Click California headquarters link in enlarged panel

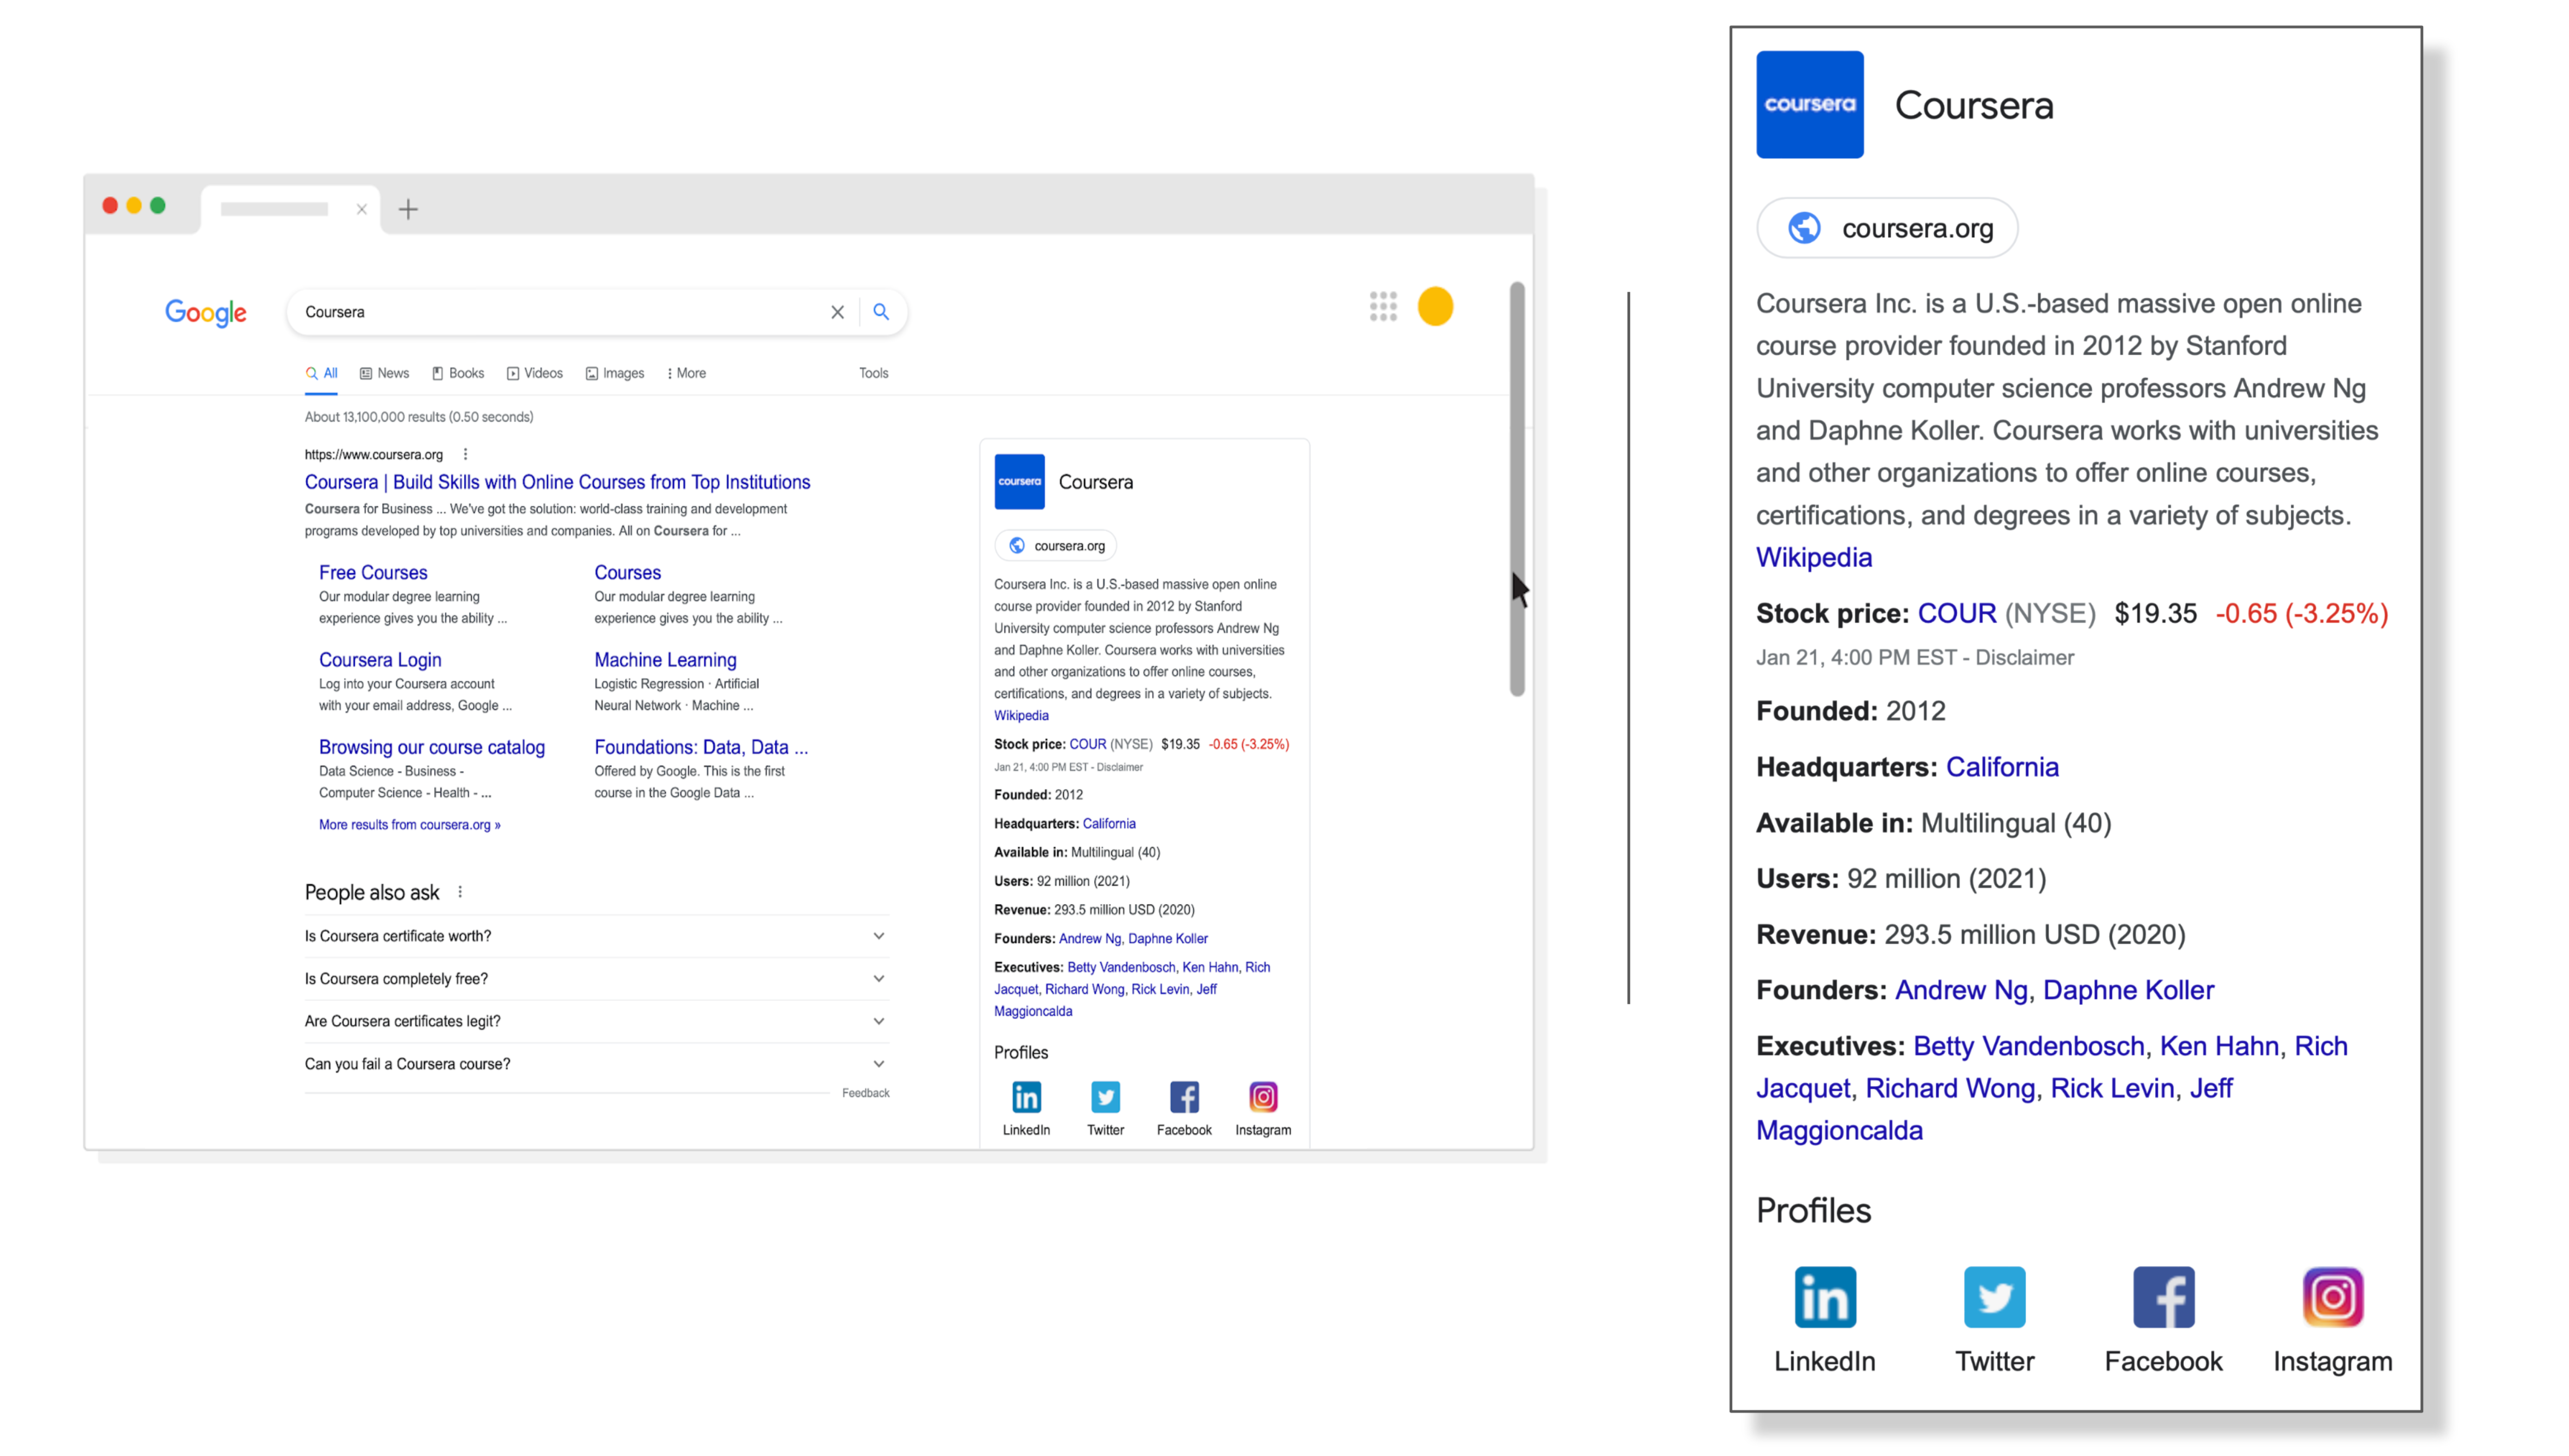click(2002, 767)
